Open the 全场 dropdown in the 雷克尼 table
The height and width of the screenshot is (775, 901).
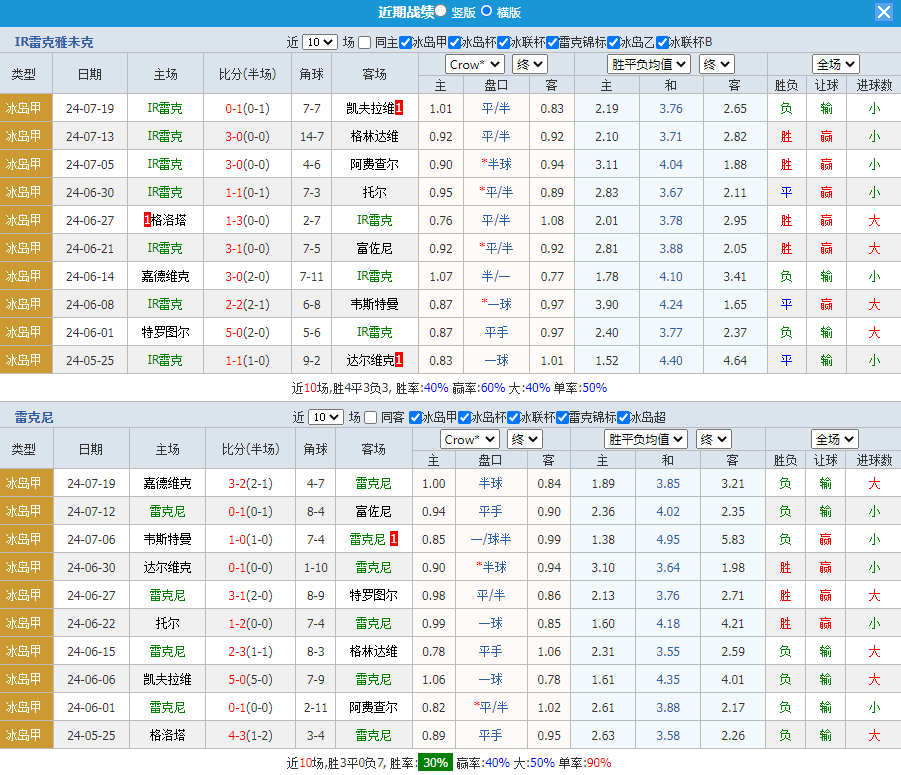(x=835, y=439)
